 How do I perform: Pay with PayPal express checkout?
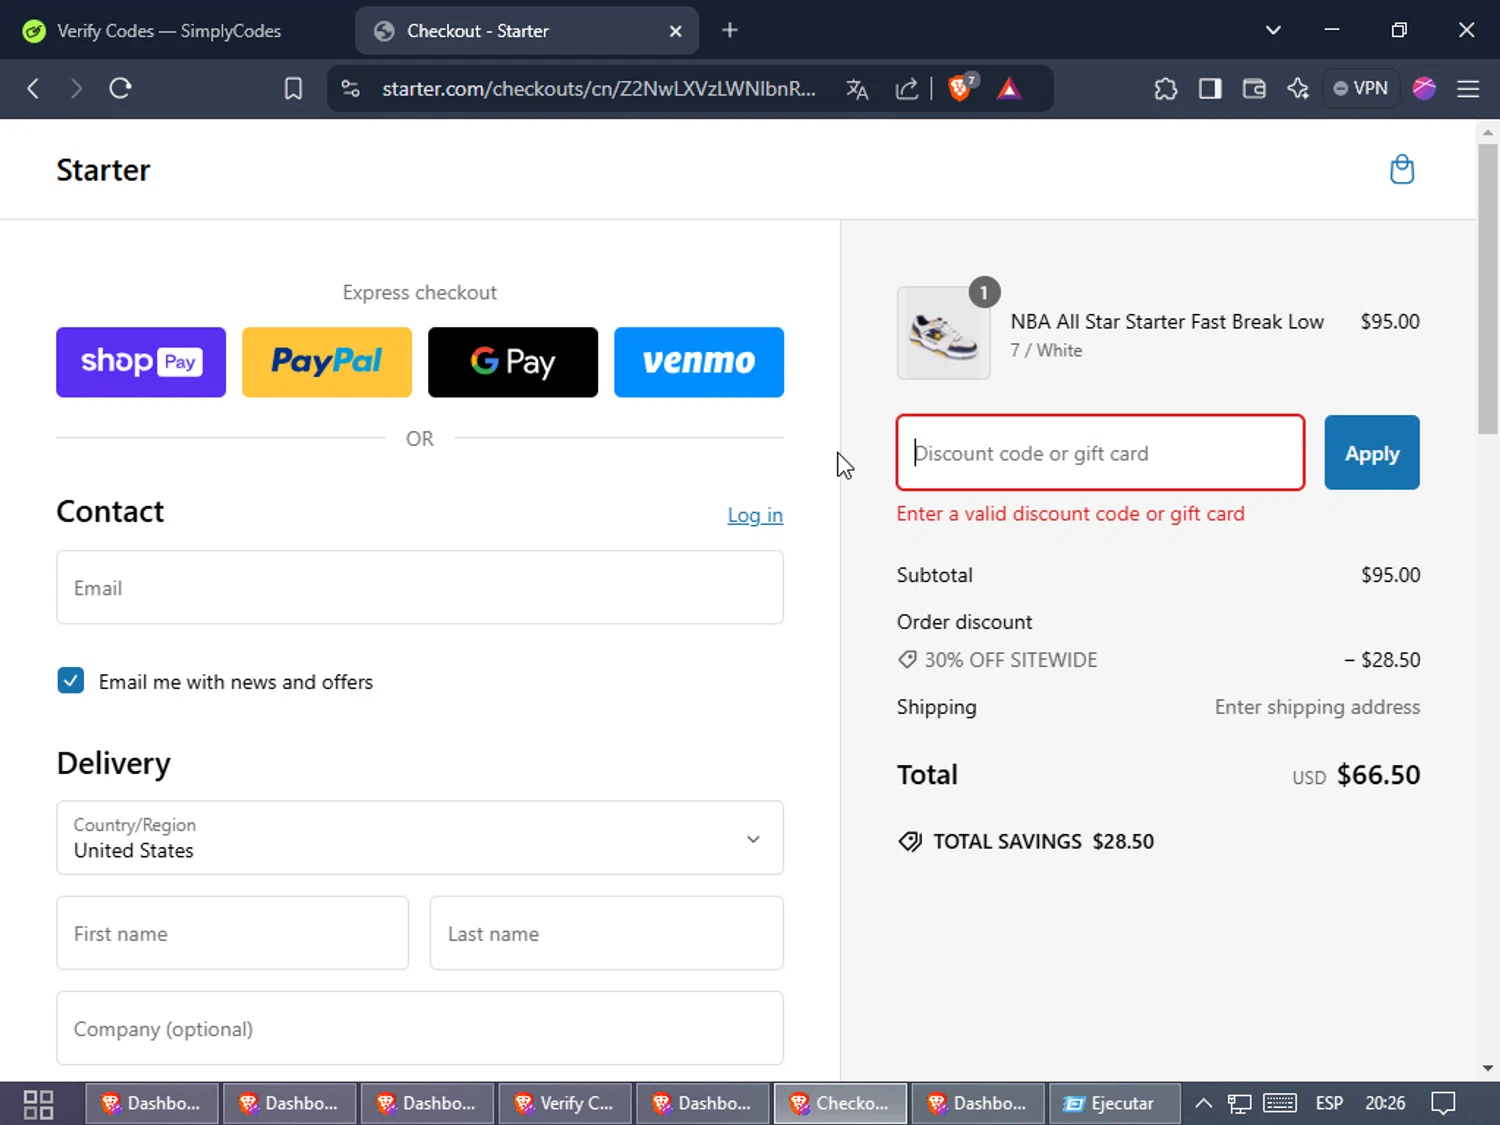(x=327, y=362)
